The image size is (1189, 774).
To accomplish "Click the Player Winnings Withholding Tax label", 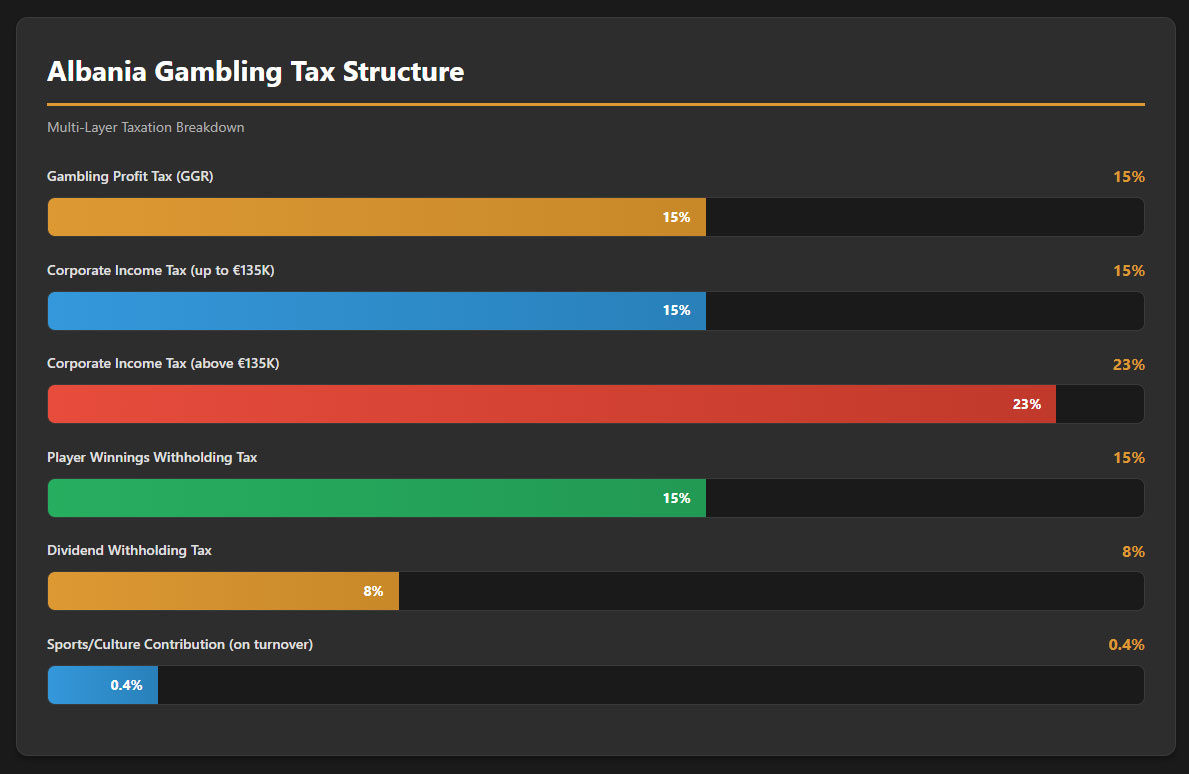I will pyautogui.click(x=152, y=458).
